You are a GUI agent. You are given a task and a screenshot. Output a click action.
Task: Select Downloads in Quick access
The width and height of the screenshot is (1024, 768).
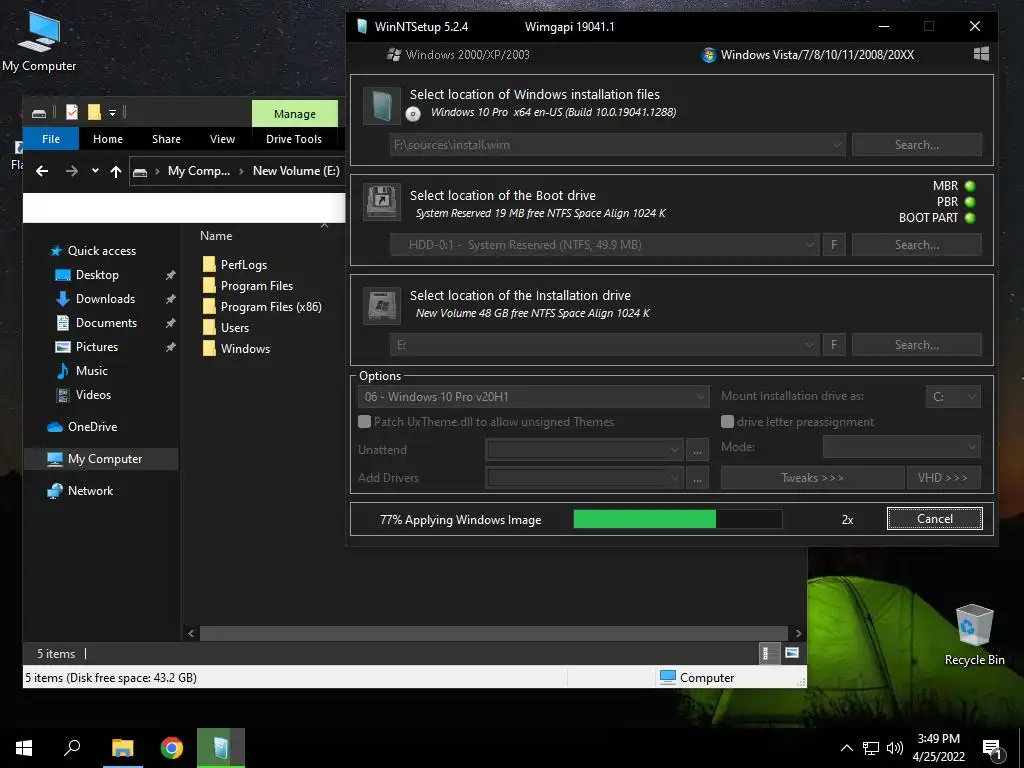coord(105,299)
